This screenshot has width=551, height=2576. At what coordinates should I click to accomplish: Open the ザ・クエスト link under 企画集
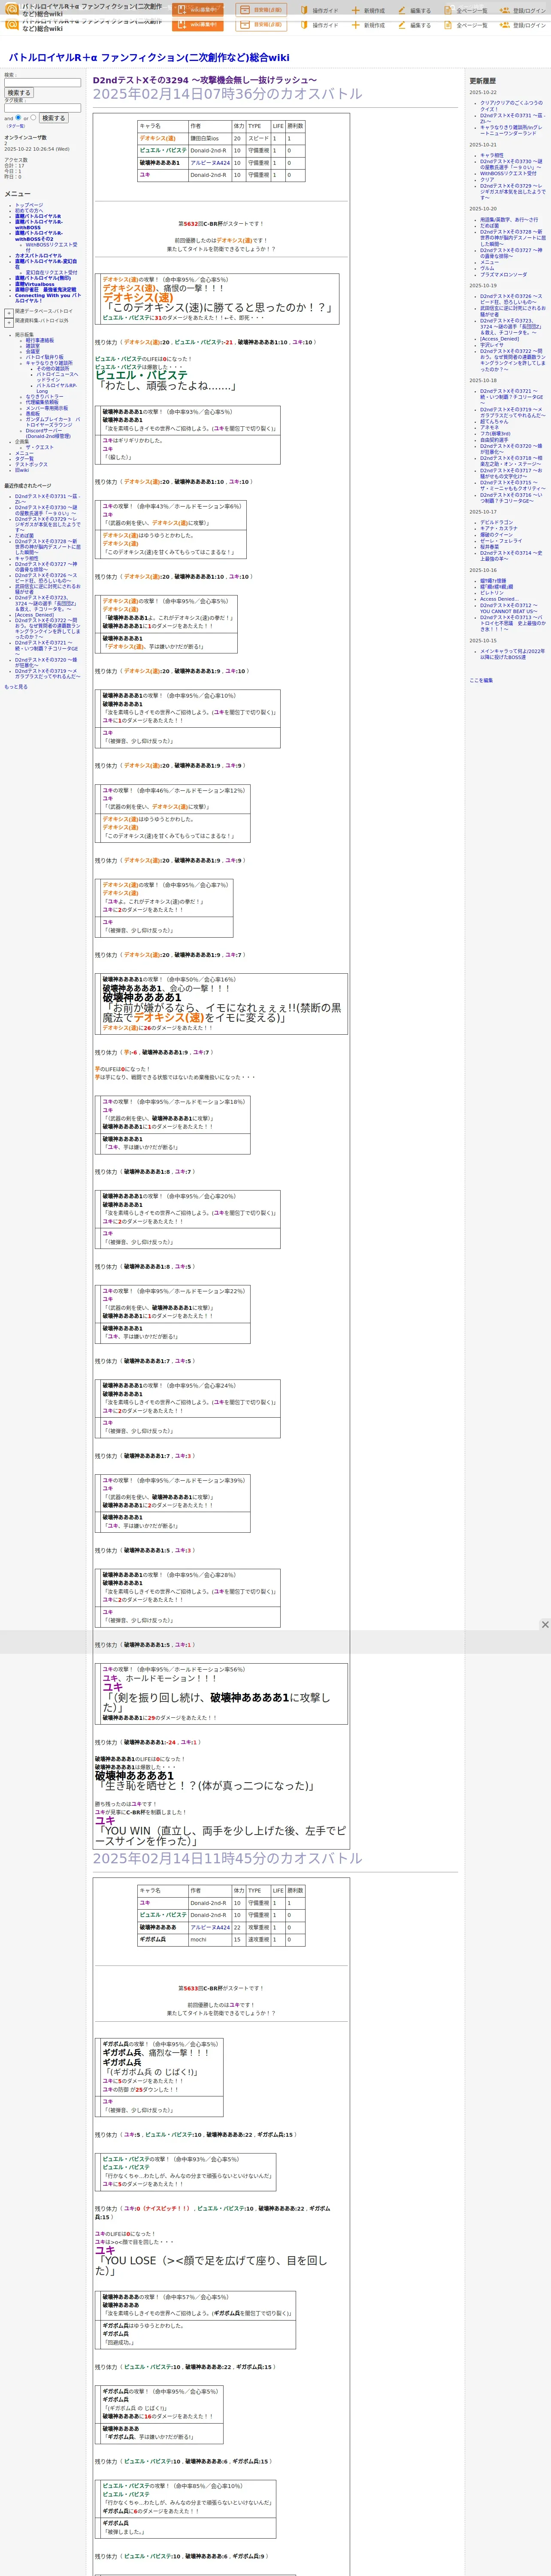pos(40,447)
